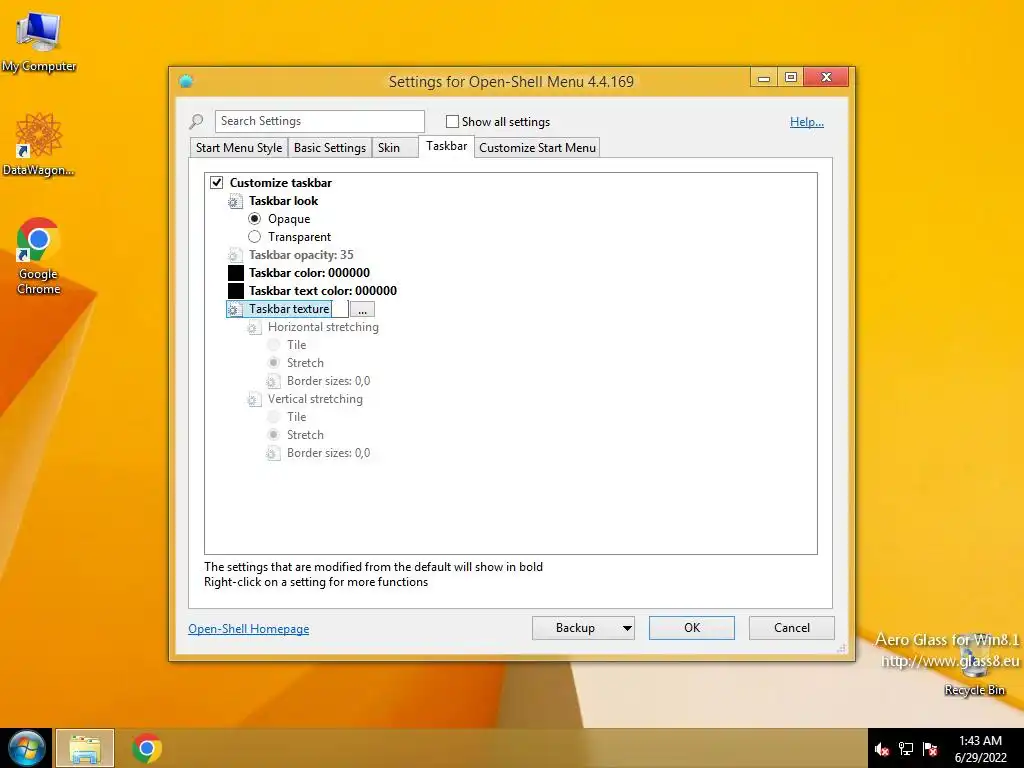1024x768 pixels.
Task: Select Stretch under Vertical stretching
Action: tap(274, 434)
